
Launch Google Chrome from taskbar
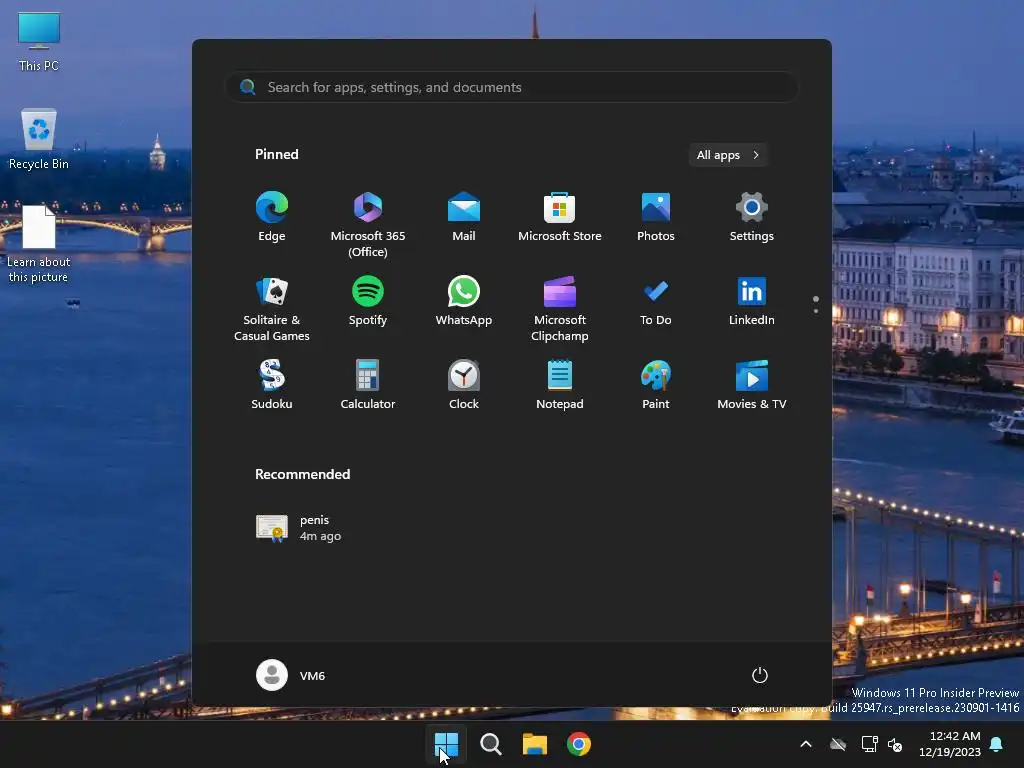point(579,744)
